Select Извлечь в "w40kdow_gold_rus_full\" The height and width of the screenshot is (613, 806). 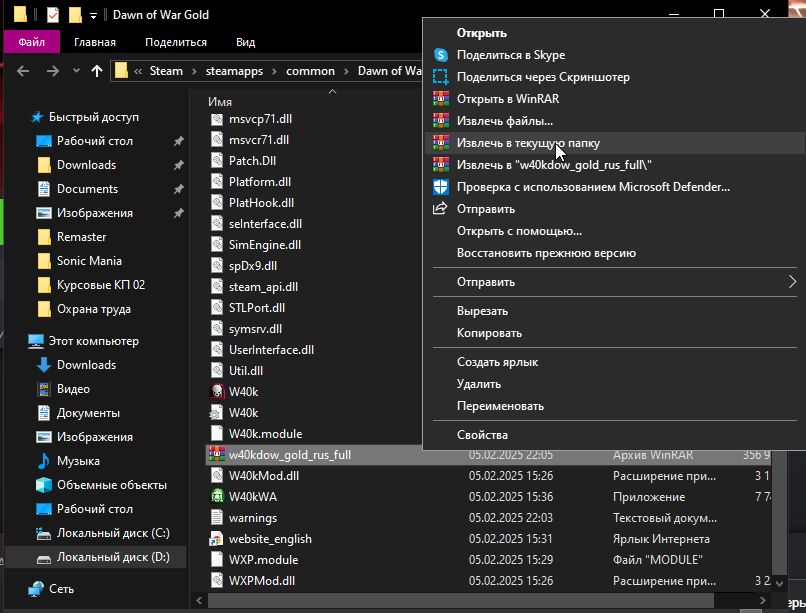coord(614,165)
